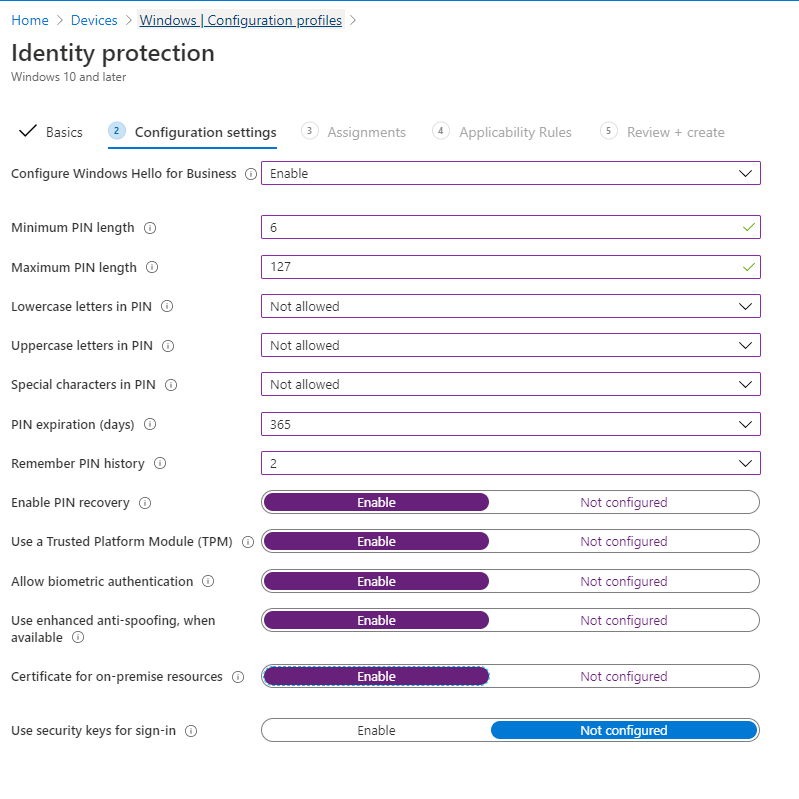
Task: Navigate to Home breadcrumb link
Action: click(30, 20)
